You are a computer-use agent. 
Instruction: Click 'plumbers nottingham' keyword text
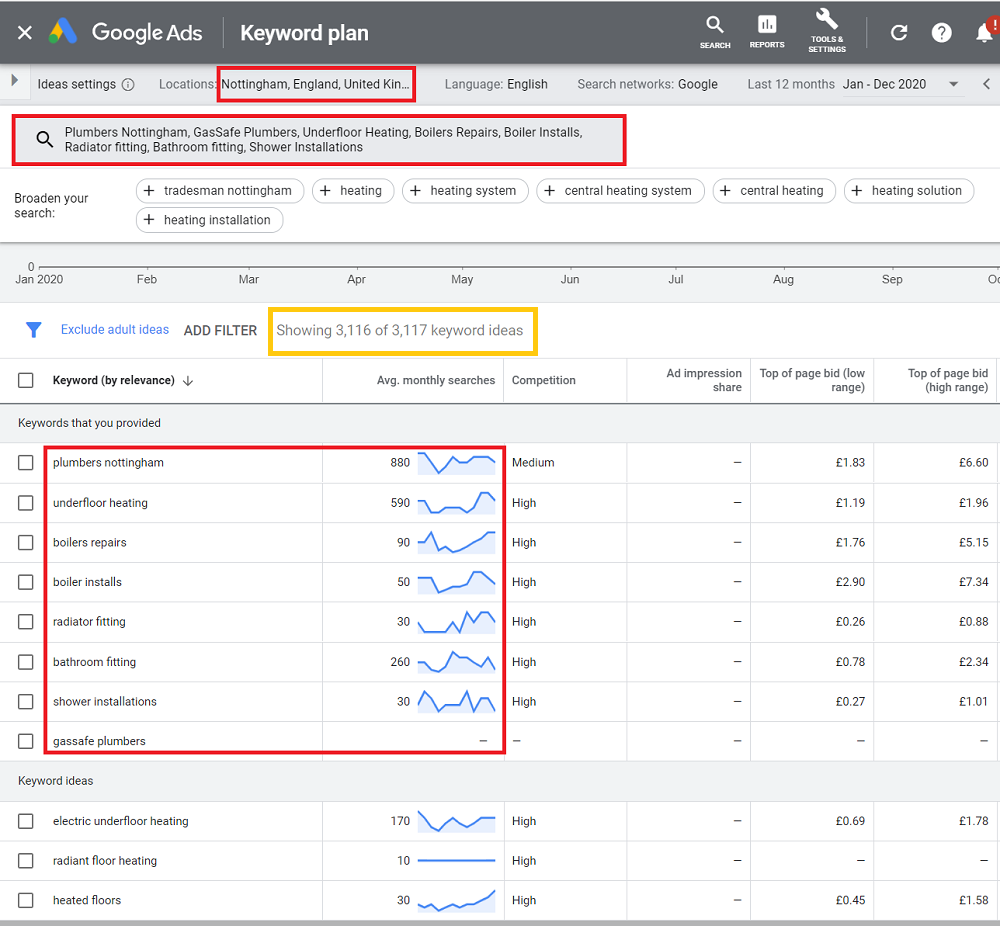click(x=108, y=463)
